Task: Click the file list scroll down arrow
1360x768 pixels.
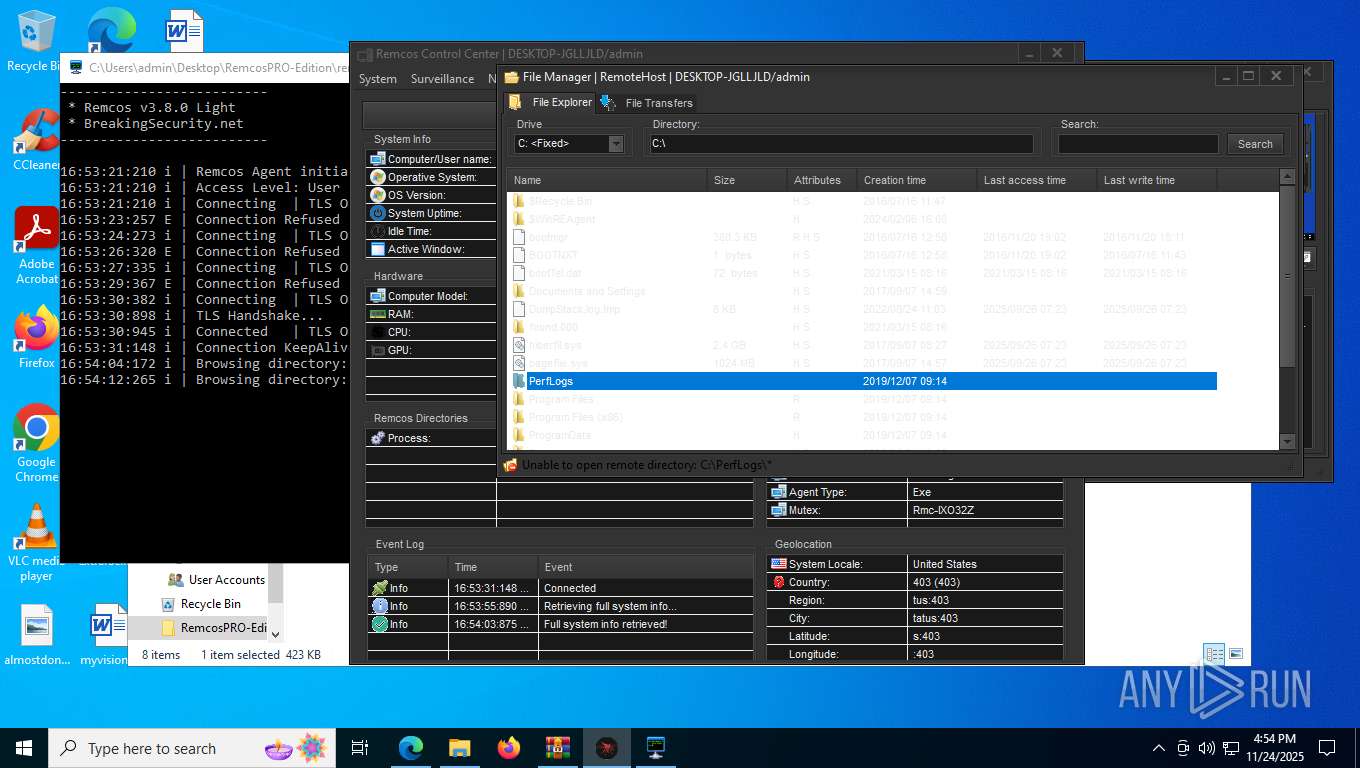Action: (1288, 441)
